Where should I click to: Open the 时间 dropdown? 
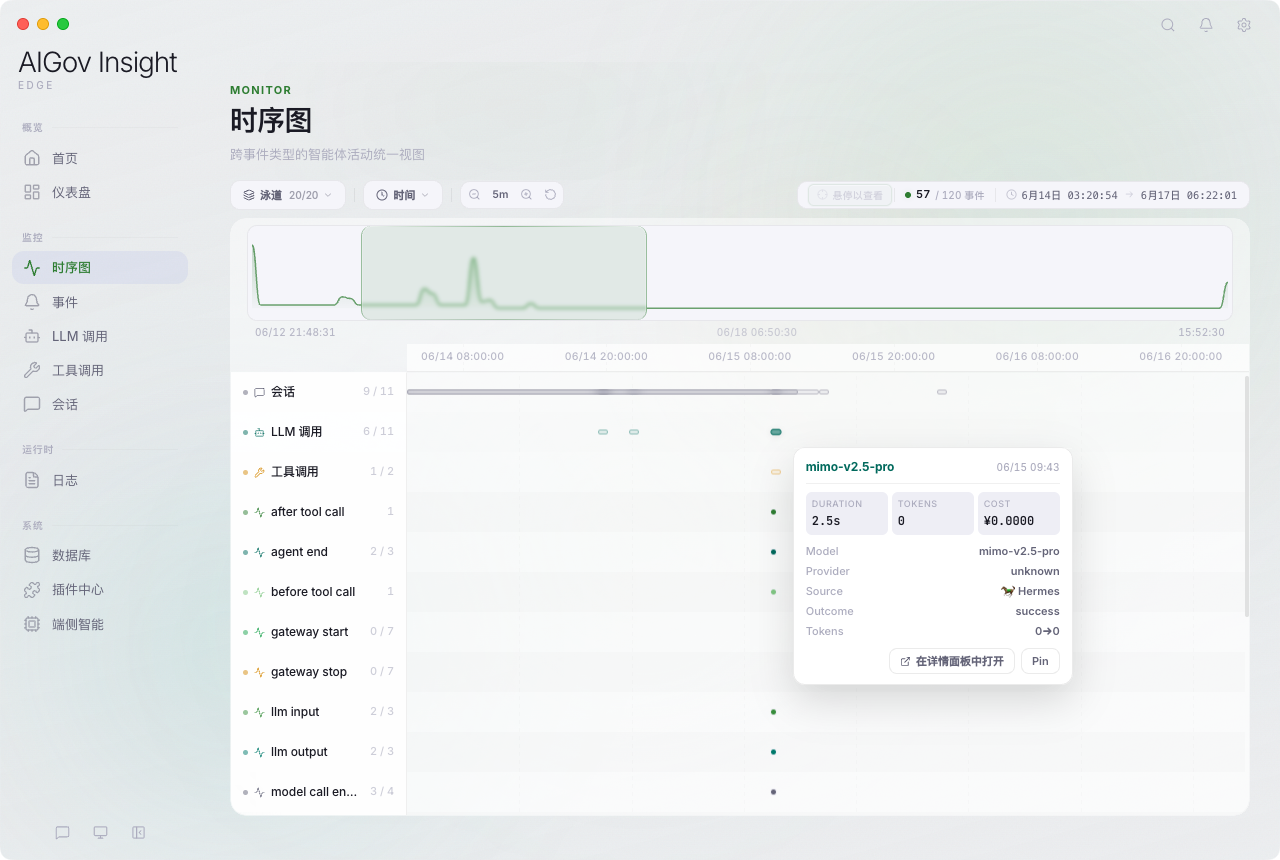point(403,195)
